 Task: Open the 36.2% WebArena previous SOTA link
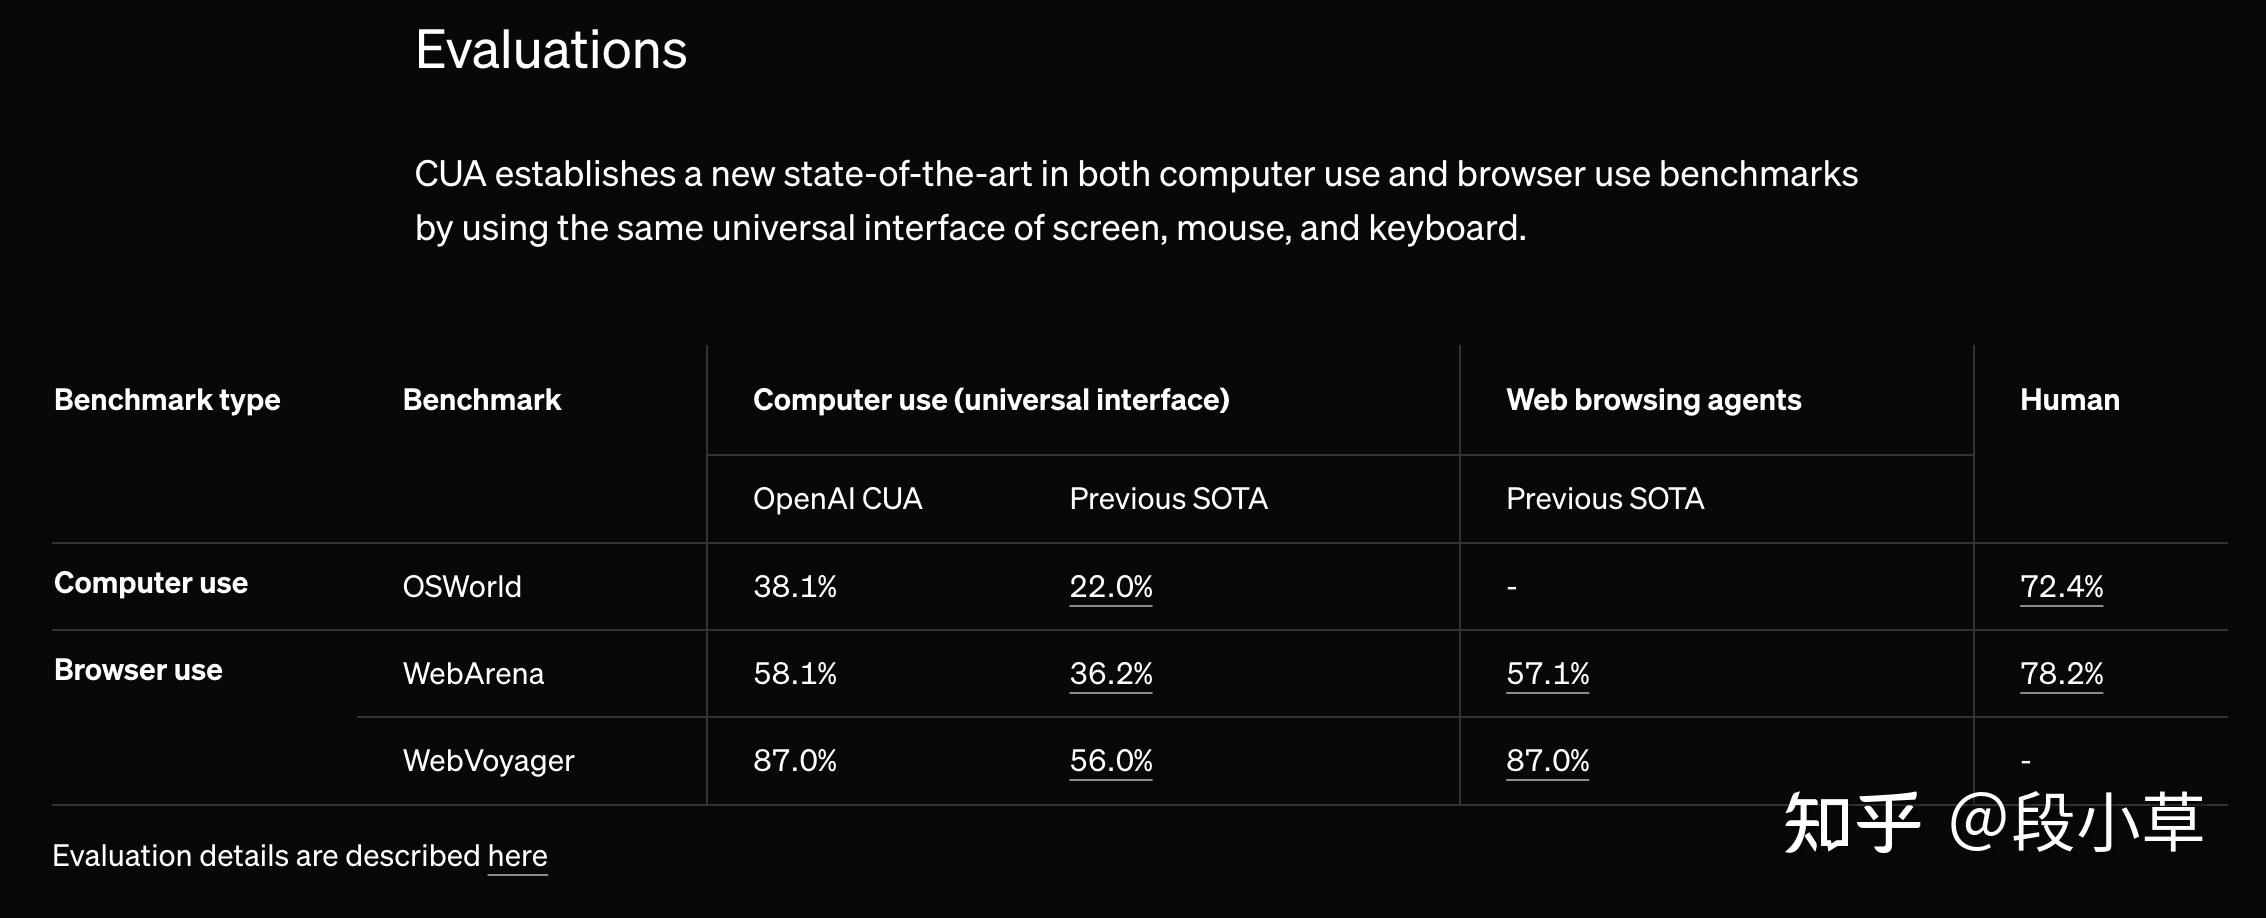coord(1110,673)
